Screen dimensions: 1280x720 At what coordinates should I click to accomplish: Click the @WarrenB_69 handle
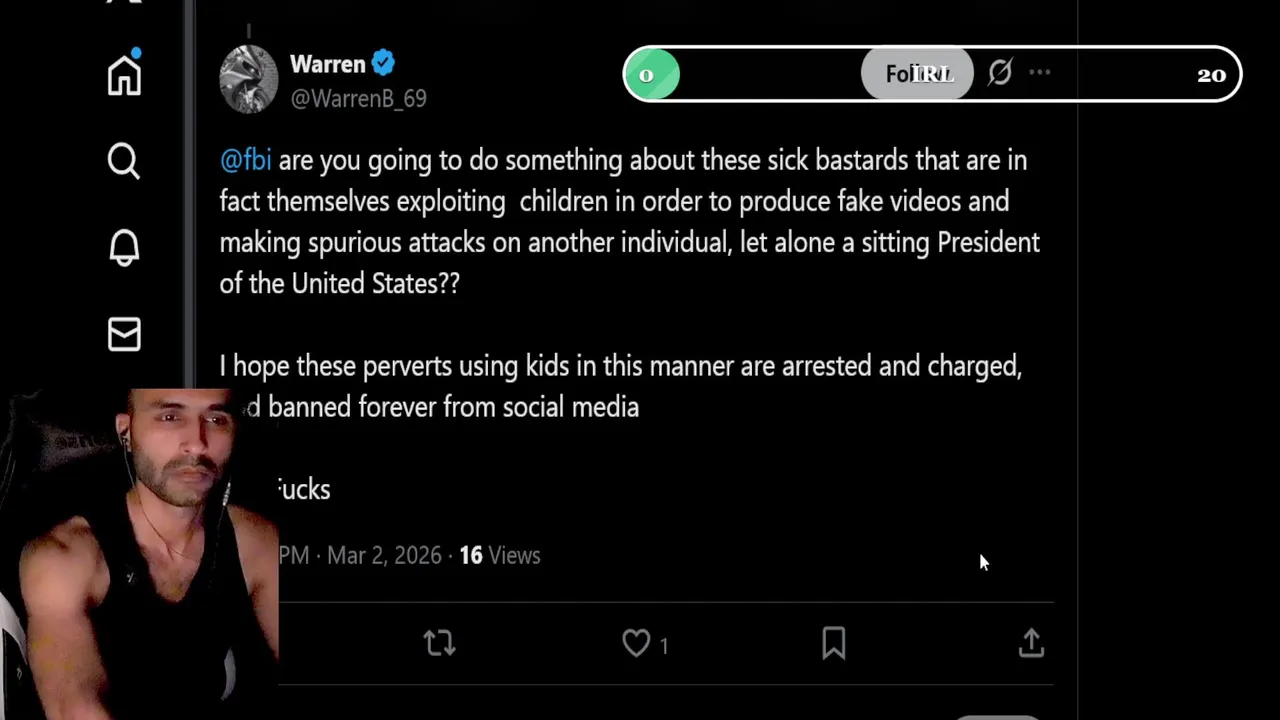(x=358, y=98)
